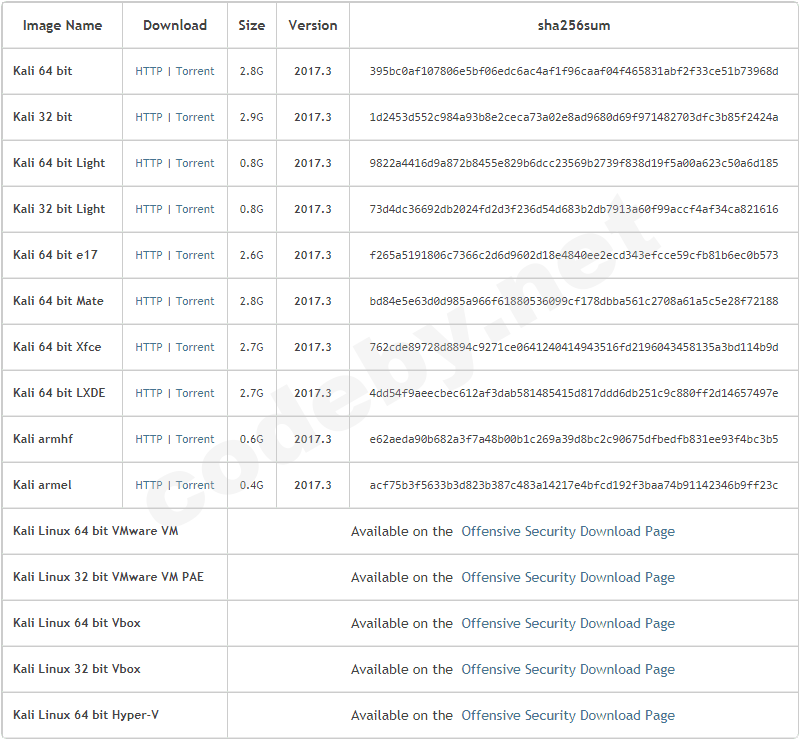Click Torrent link for Kali 64 bit Mate

tap(195, 301)
